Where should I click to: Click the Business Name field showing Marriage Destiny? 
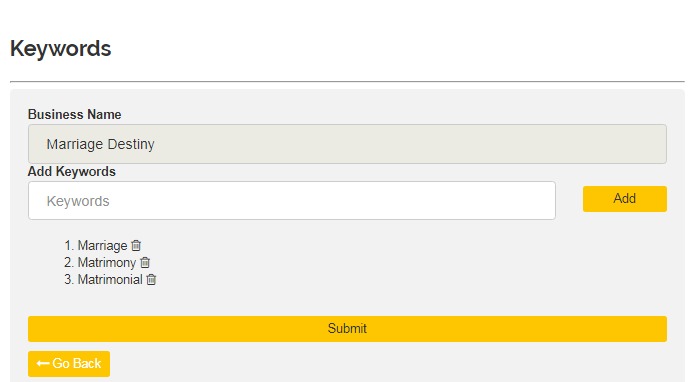[347, 144]
